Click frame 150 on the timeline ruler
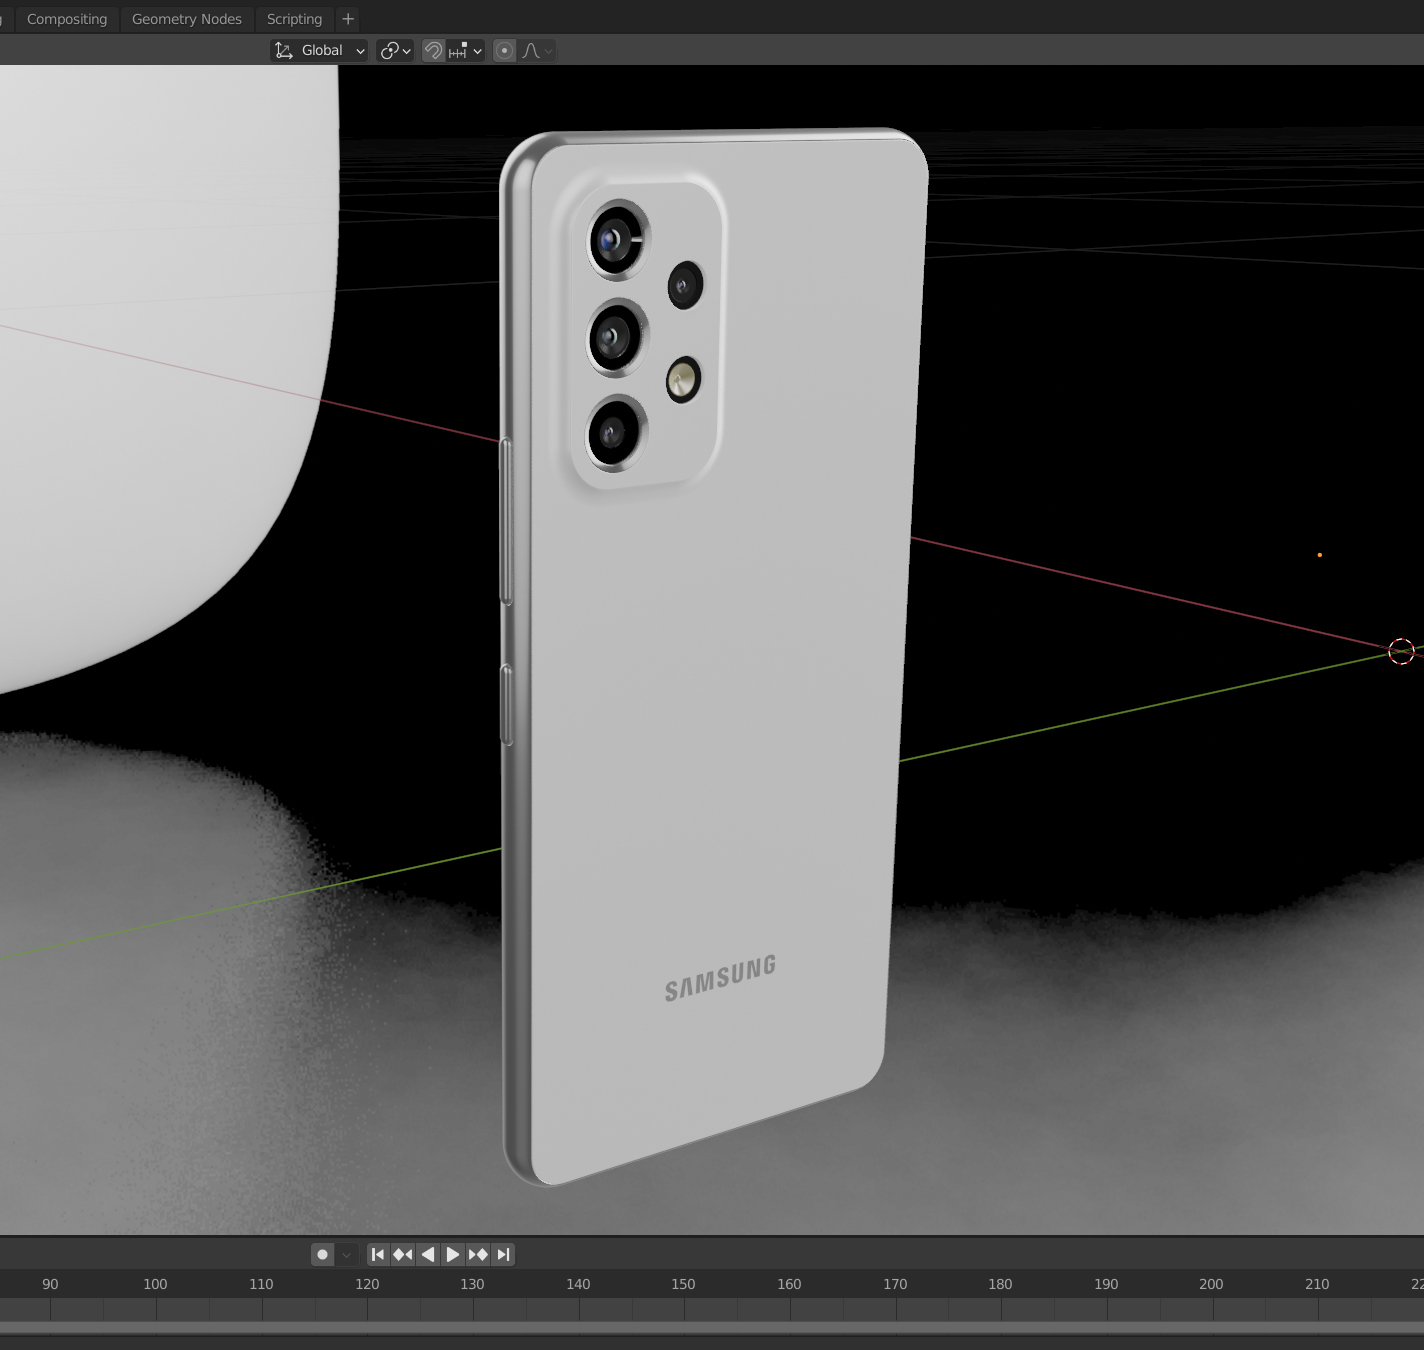The image size is (1424, 1350). [x=683, y=1284]
